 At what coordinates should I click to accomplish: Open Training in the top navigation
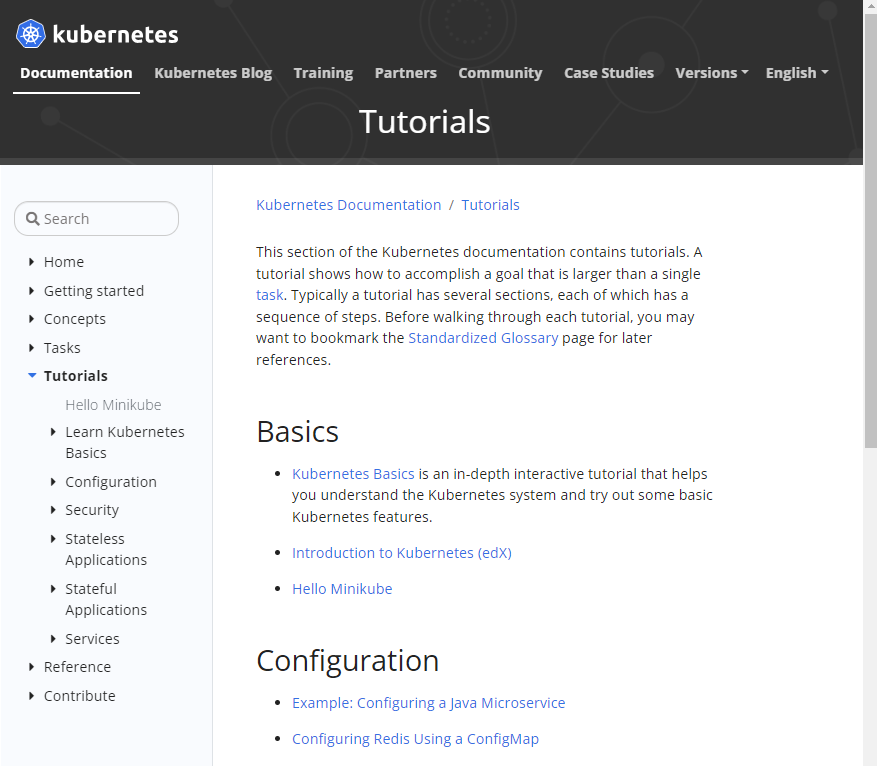pos(323,73)
